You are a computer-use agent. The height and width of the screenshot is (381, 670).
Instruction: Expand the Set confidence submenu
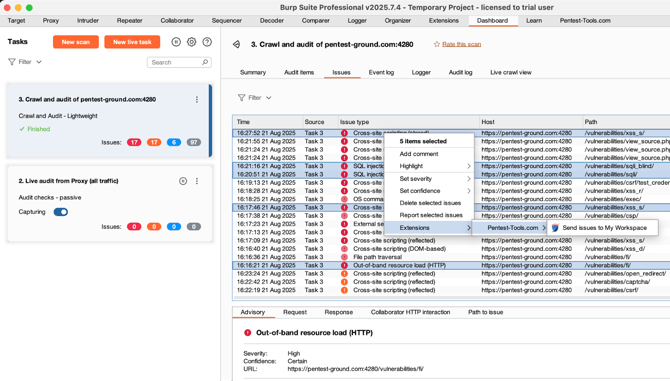pos(429,191)
